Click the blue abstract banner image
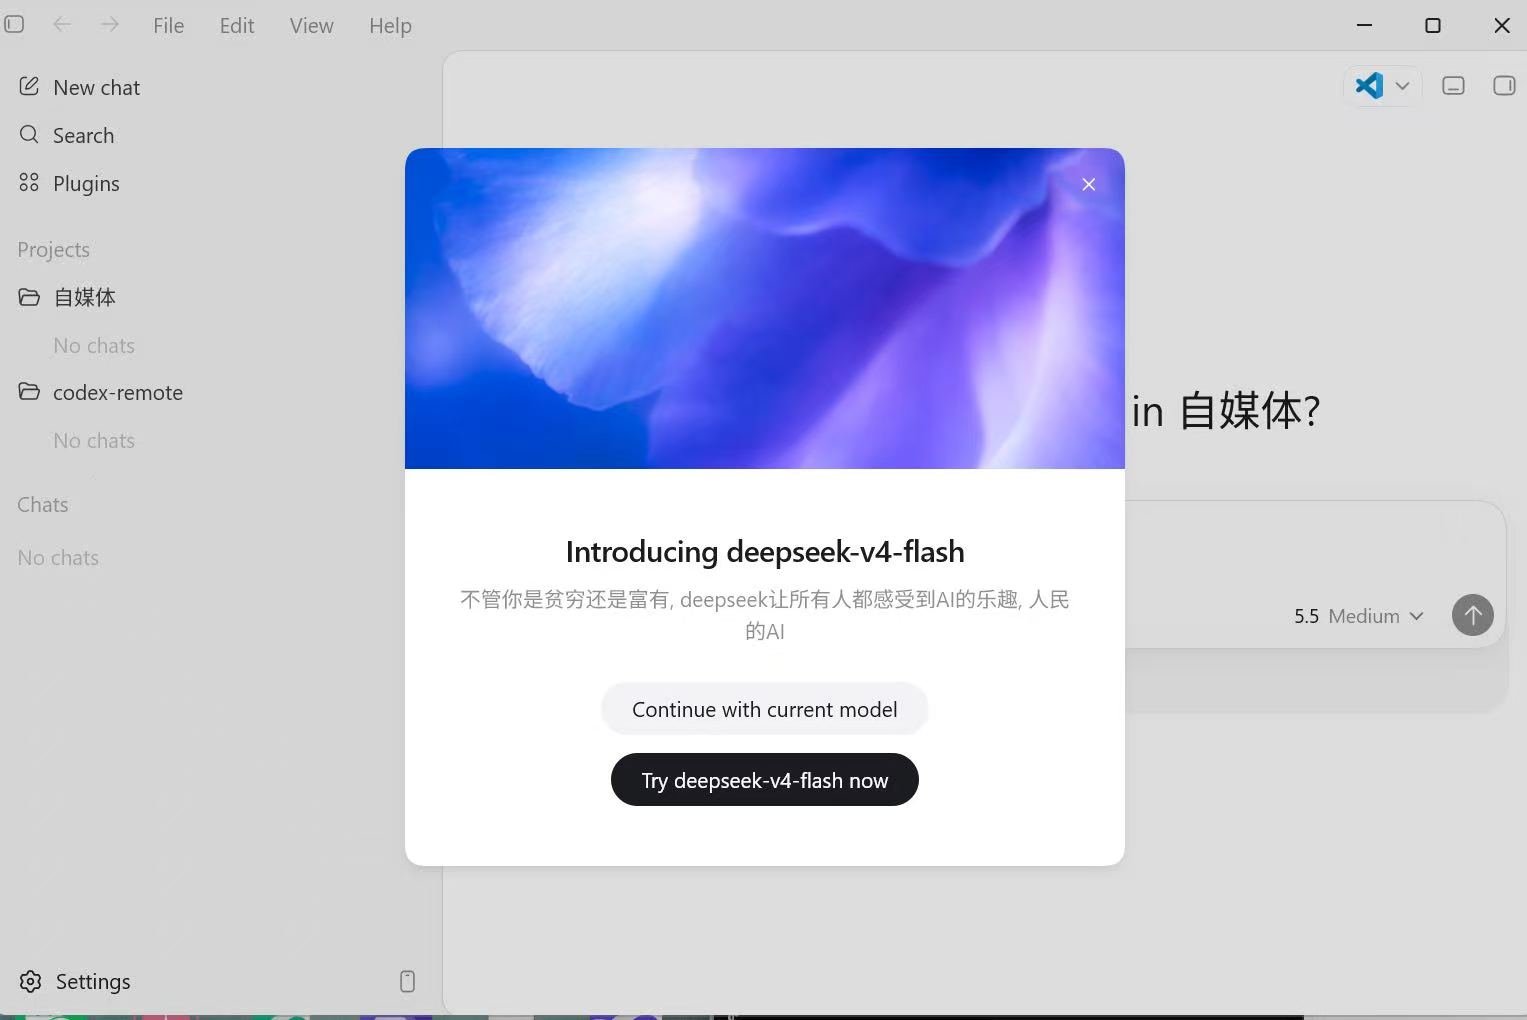Image resolution: width=1527 pixels, height=1020 pixels. (764, 308)
